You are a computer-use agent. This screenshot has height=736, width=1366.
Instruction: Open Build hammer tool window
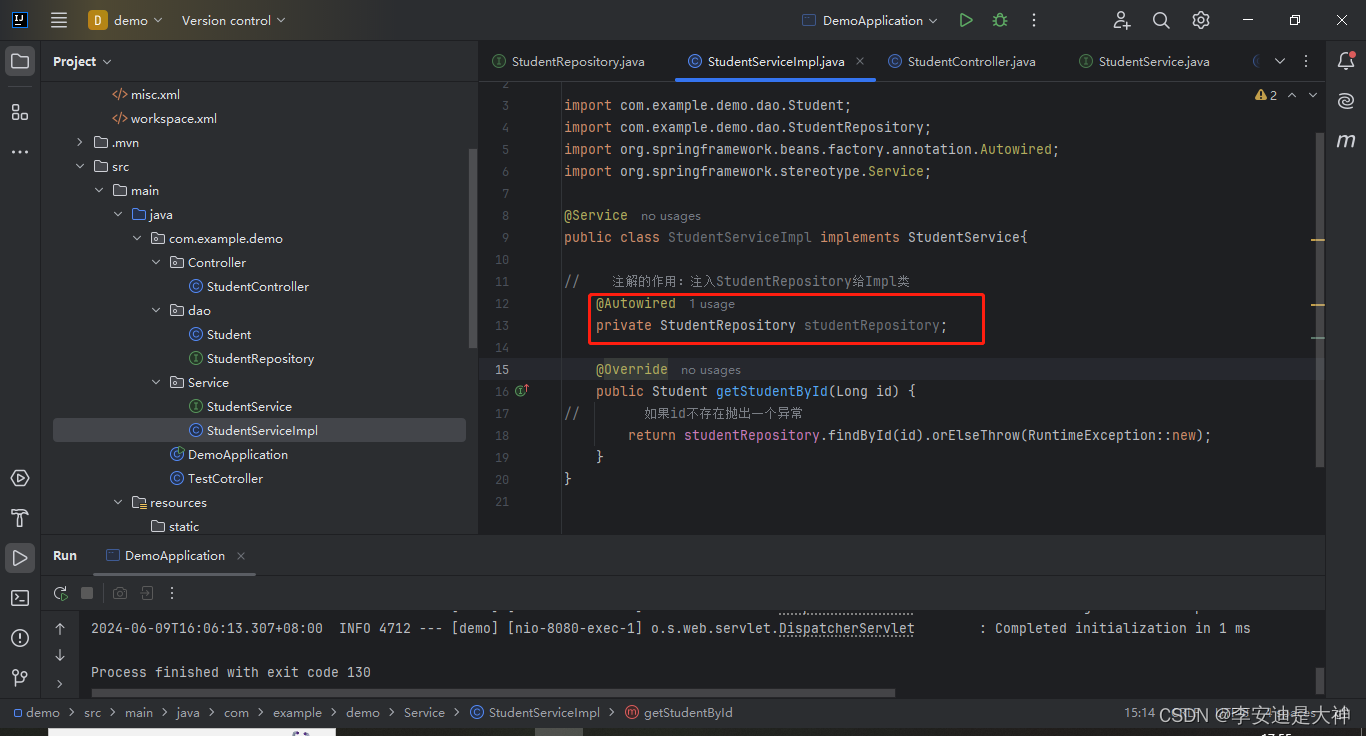point(20,518)
